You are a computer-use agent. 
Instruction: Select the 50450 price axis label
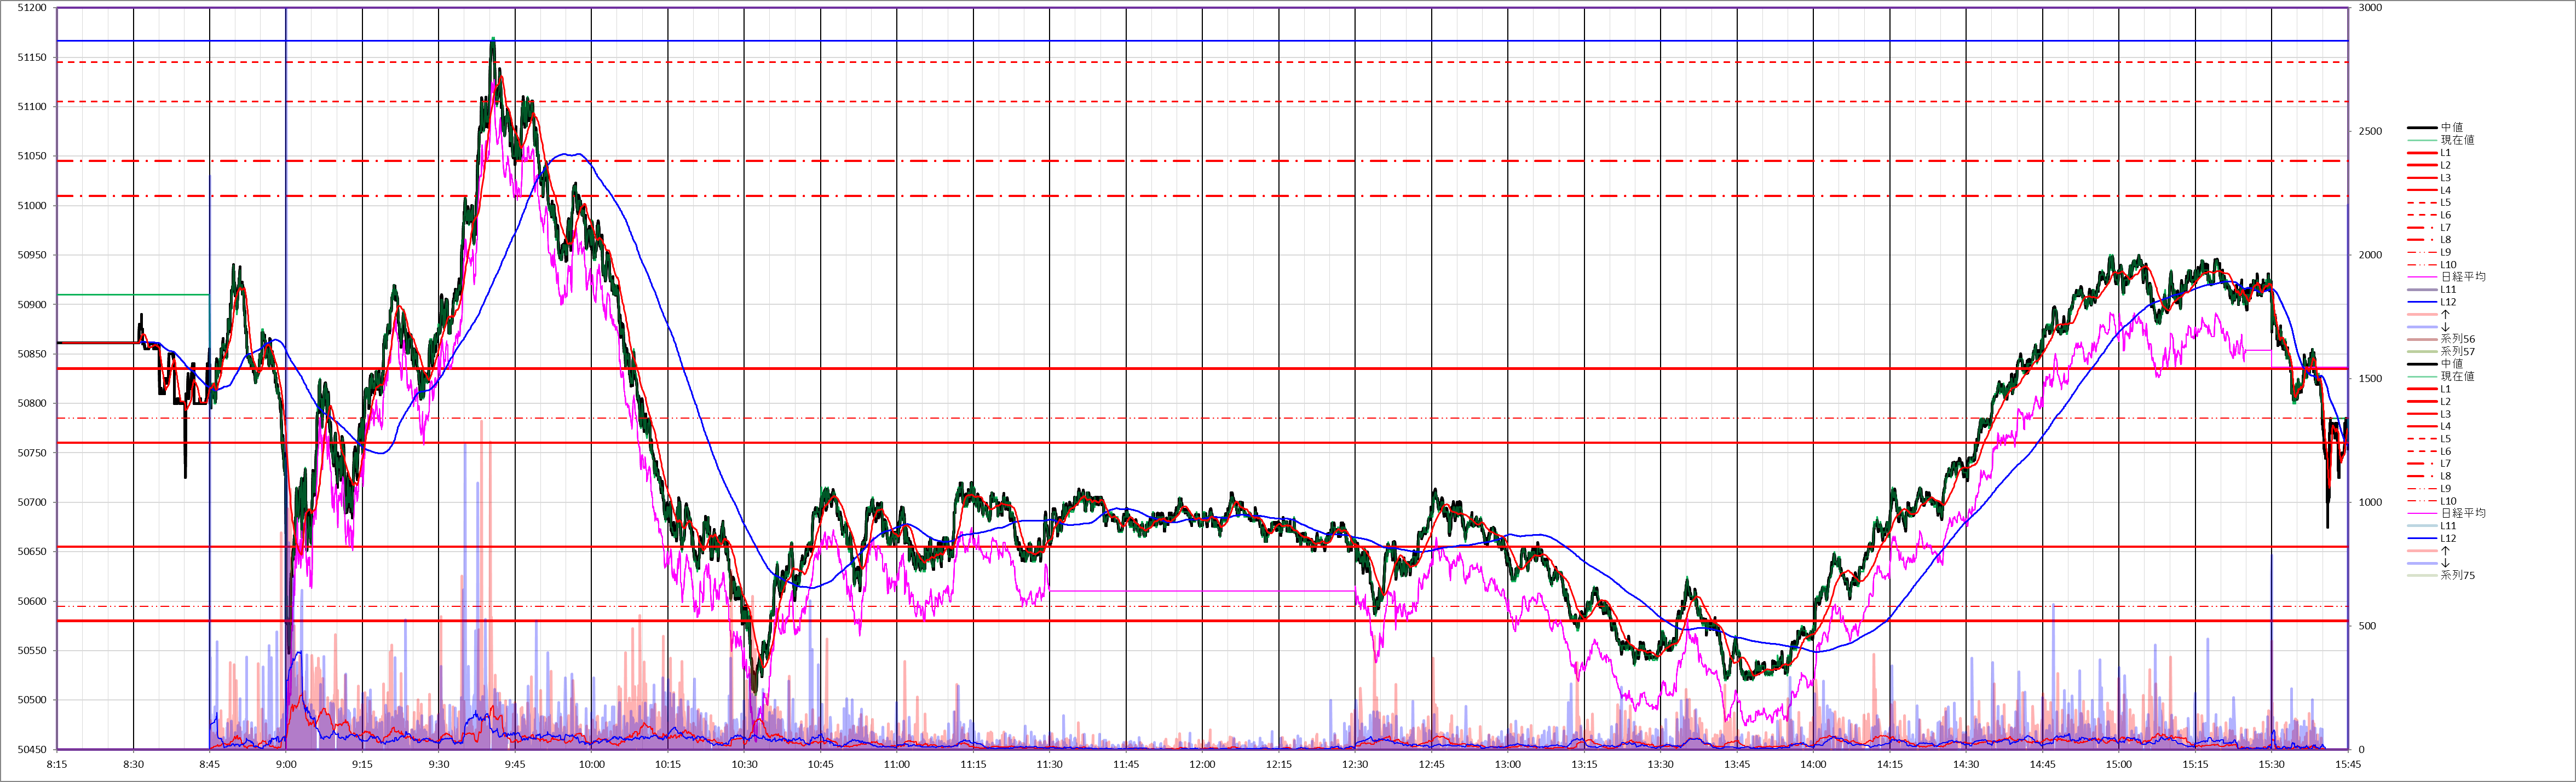pyautogui.click(x=32, y=749)
